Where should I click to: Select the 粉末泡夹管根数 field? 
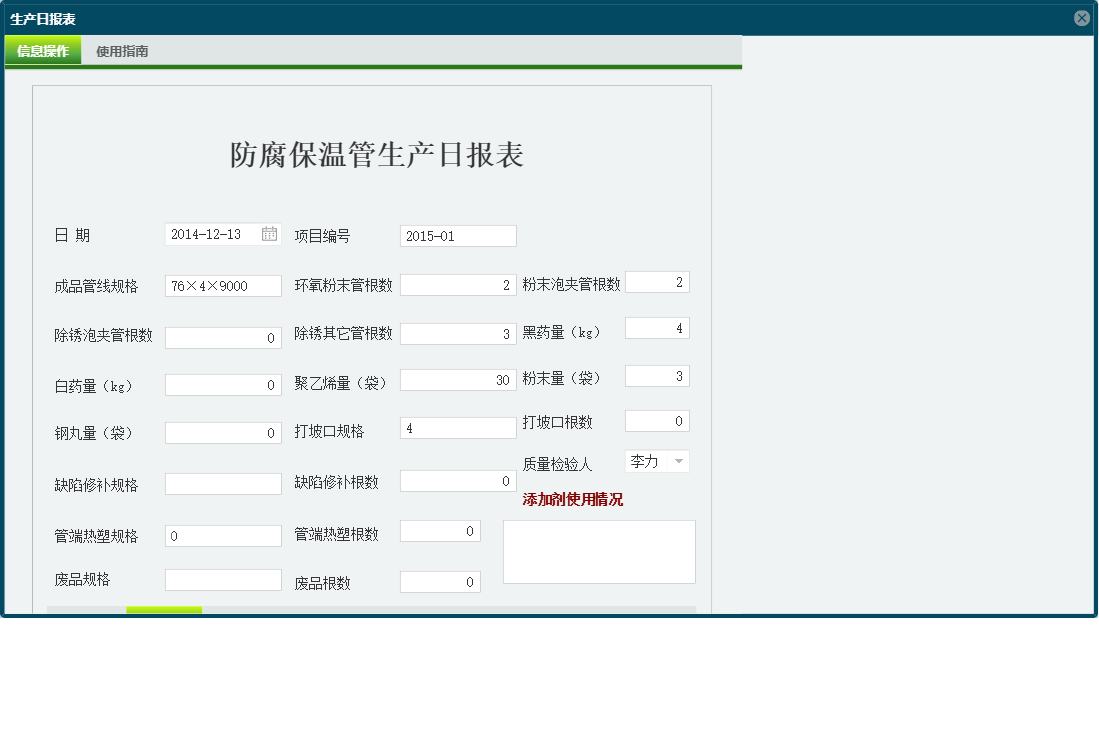[x=657, y=282]
